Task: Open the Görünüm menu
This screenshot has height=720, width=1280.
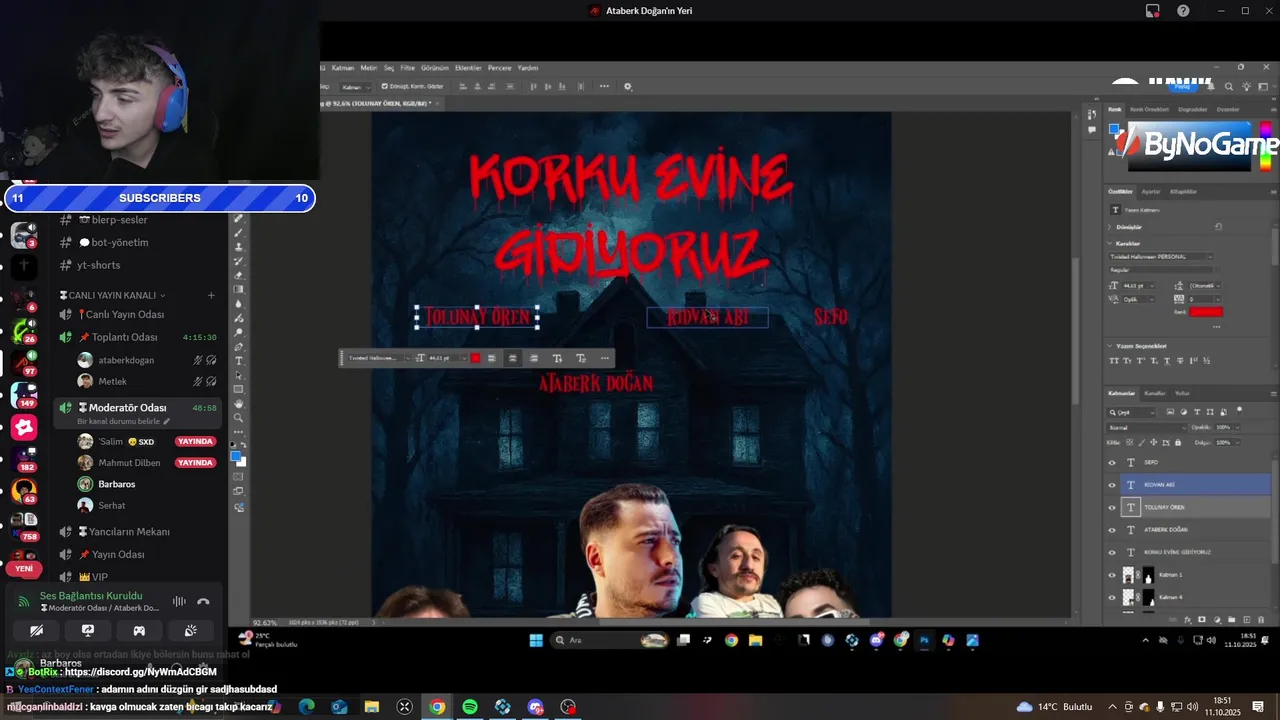Action: [435, 68]
